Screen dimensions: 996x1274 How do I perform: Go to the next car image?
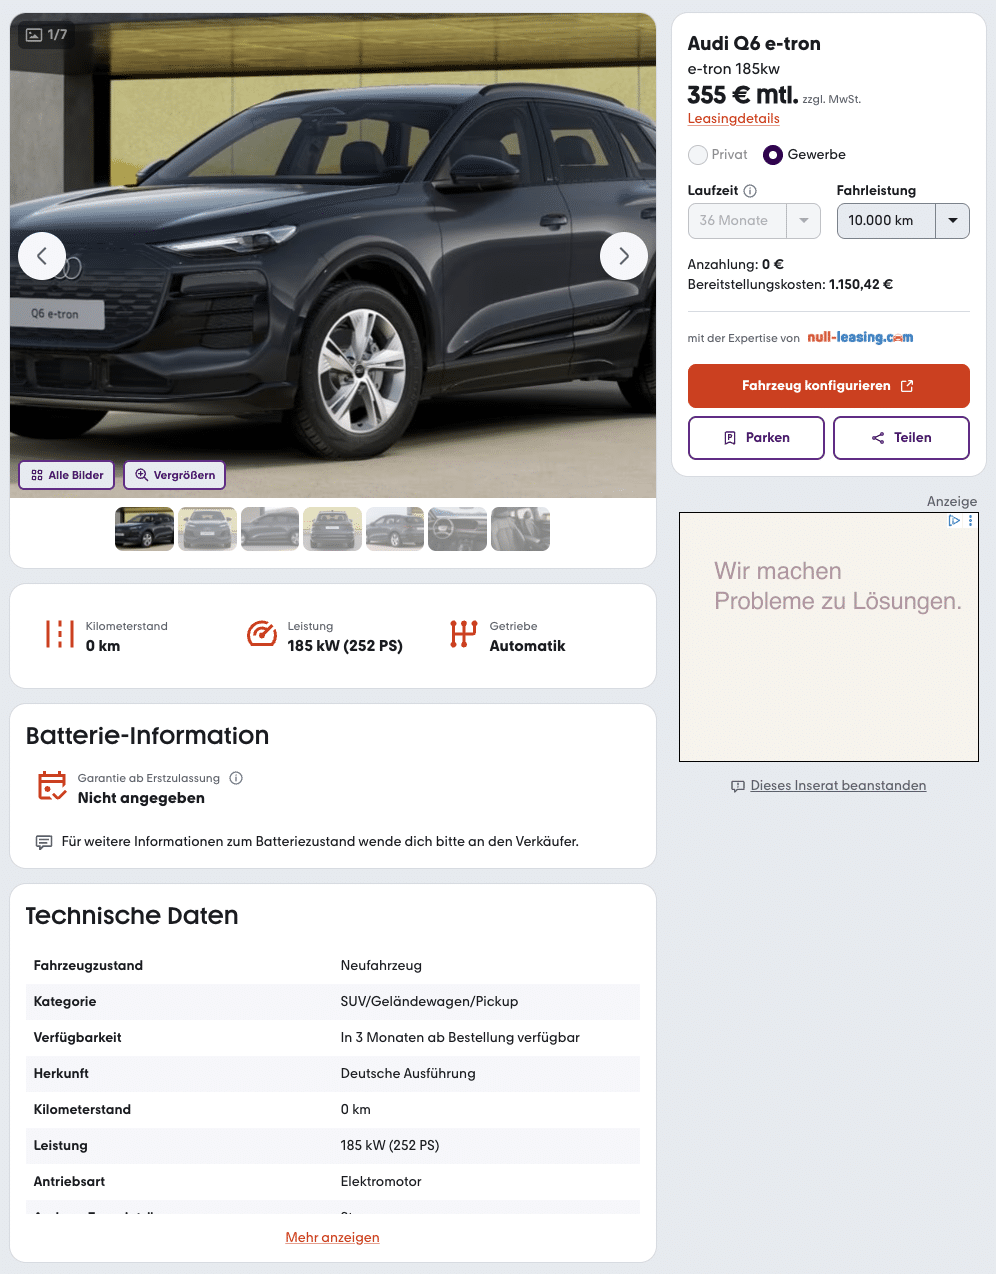pyautogui.click(x=623, y=256)
